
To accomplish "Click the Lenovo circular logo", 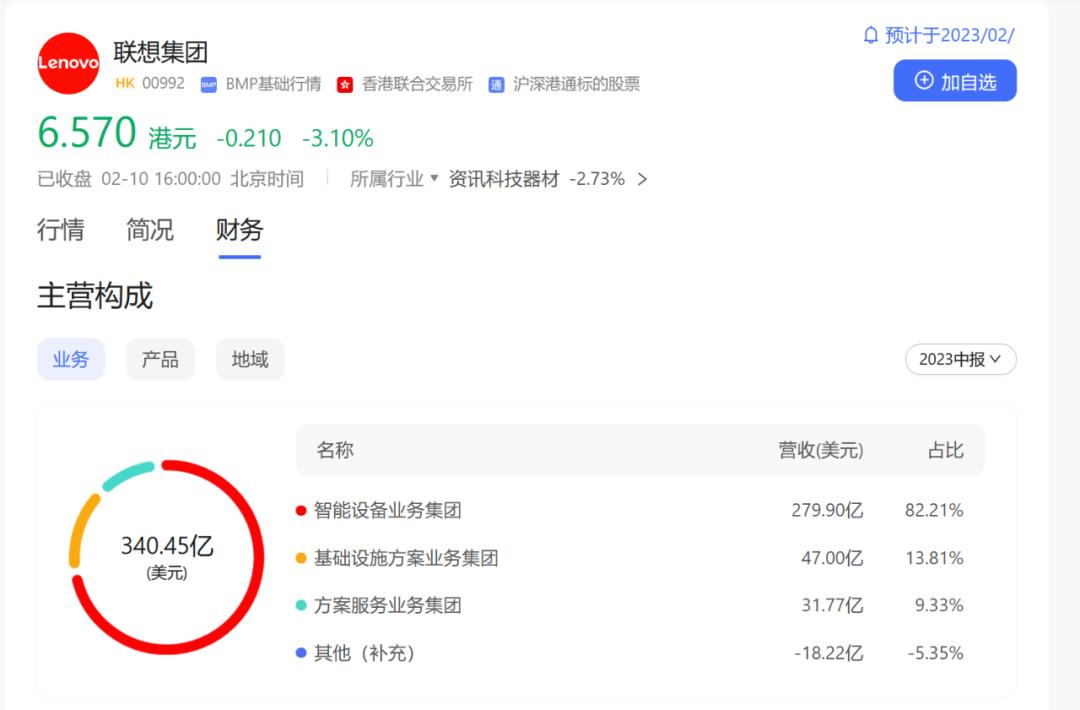I will point(68,63).
